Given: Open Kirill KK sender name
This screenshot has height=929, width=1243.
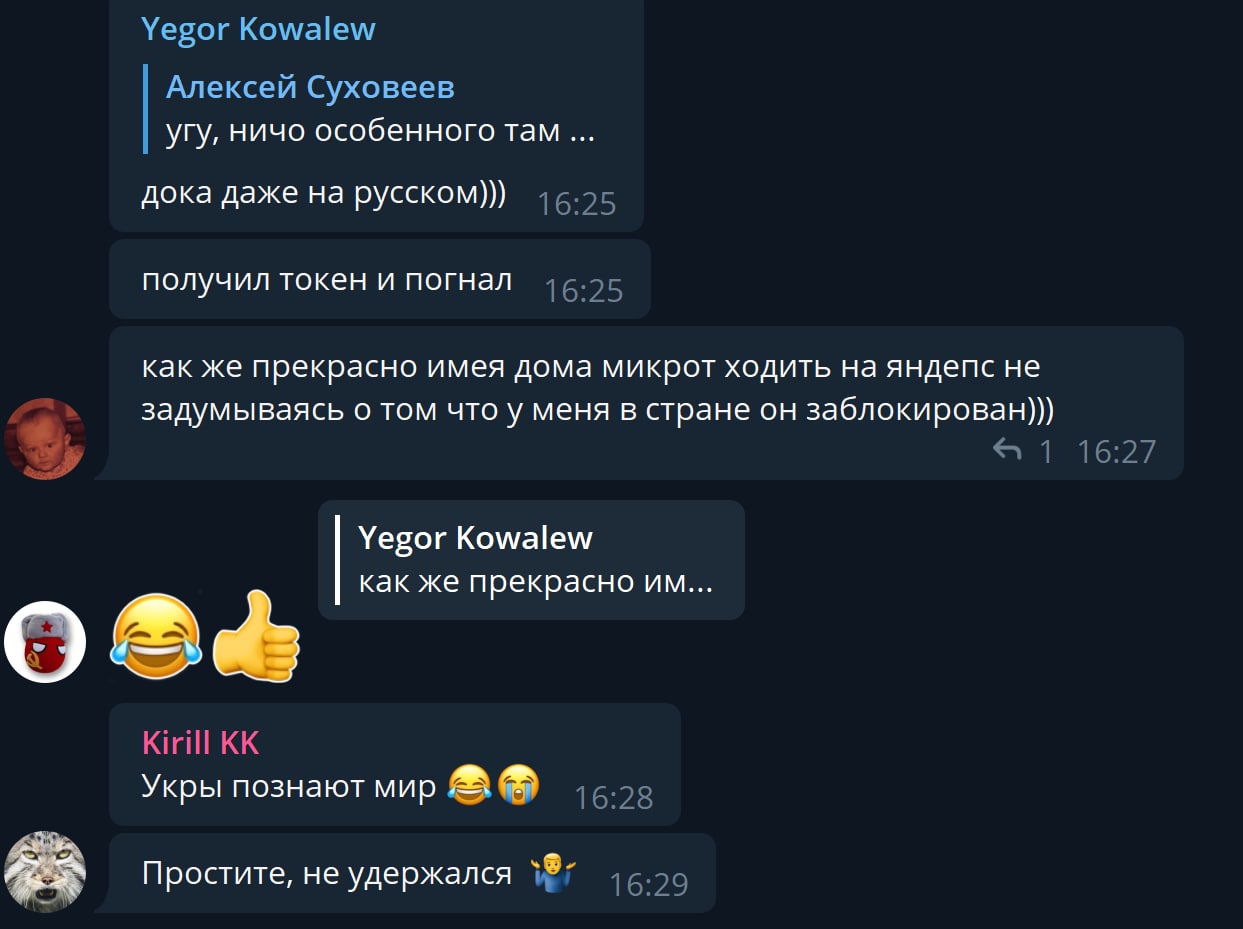Looking at the screenshot, I should coord(200,742).
